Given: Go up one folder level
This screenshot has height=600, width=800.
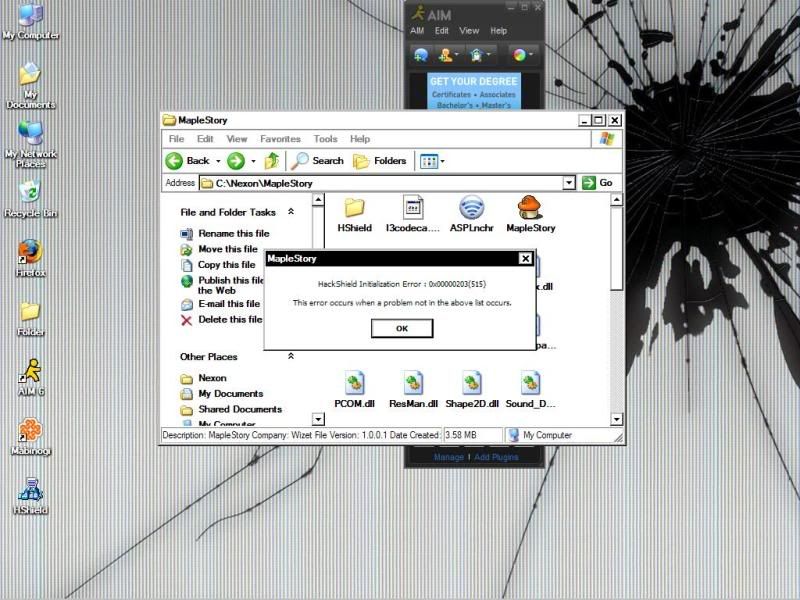Looking at the screenshot, I should click(272, 161).
